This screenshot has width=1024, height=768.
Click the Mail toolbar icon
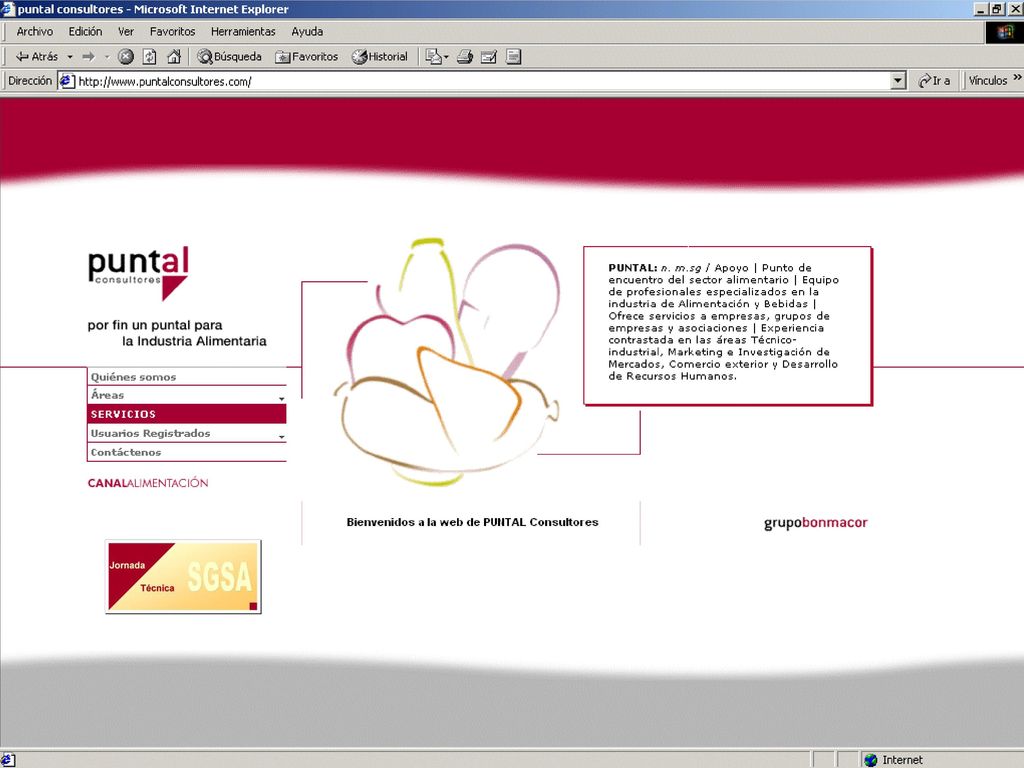click(436, 57)
